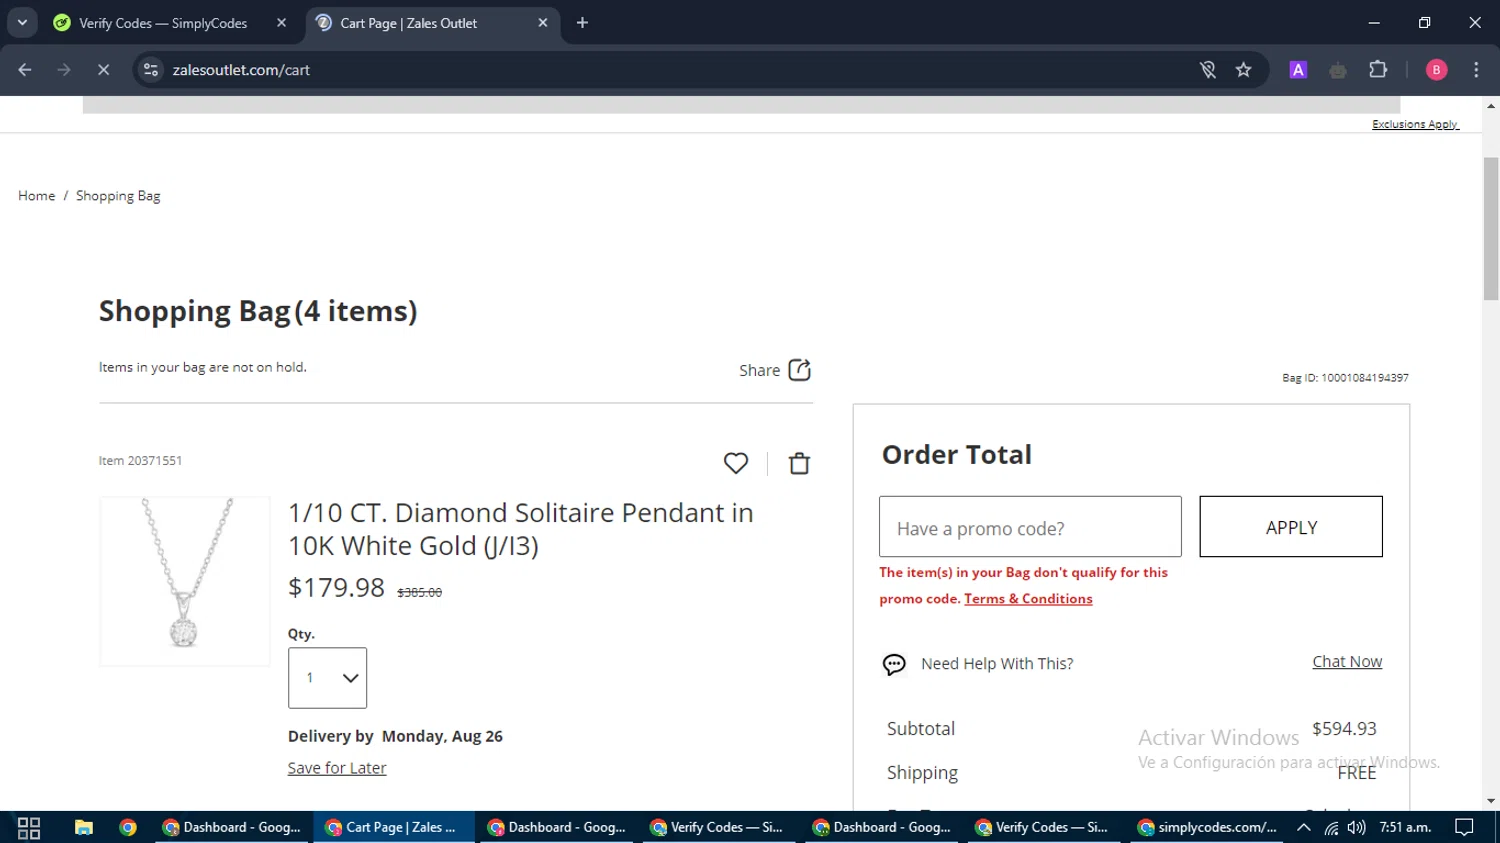Stop page loading with the X button
The height and width of the screenshot is (843, 1500).
(x=103, y=70)
